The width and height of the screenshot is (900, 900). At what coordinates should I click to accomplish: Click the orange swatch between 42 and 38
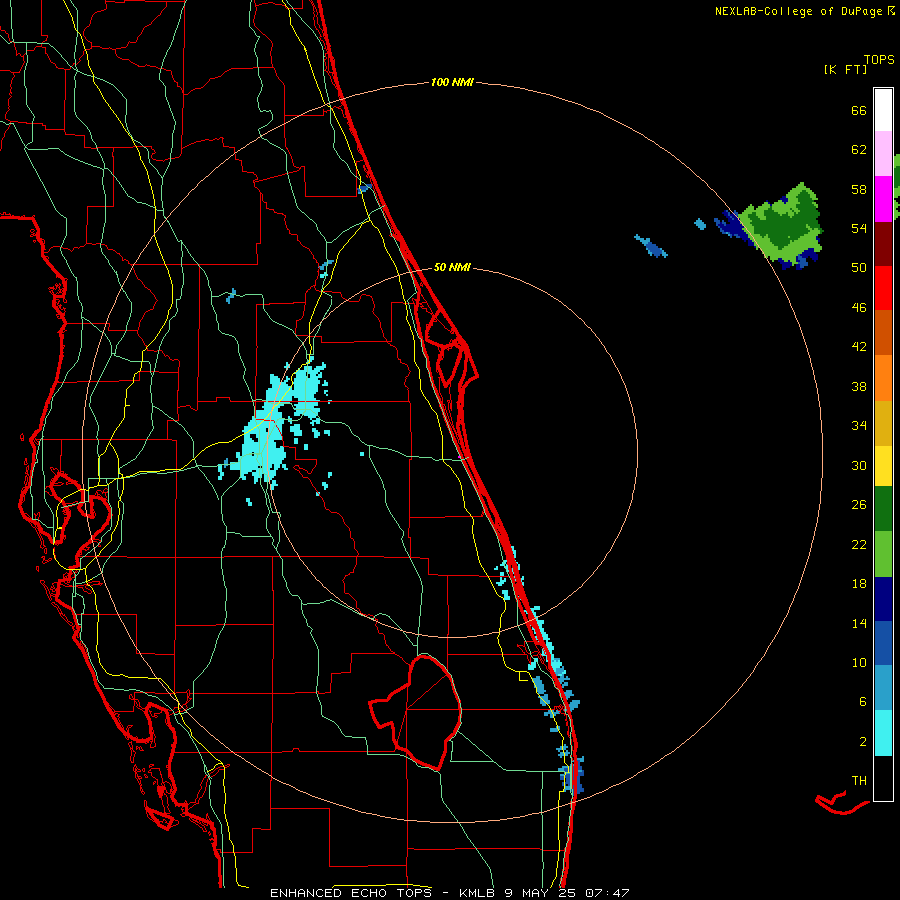pos(883,378)
